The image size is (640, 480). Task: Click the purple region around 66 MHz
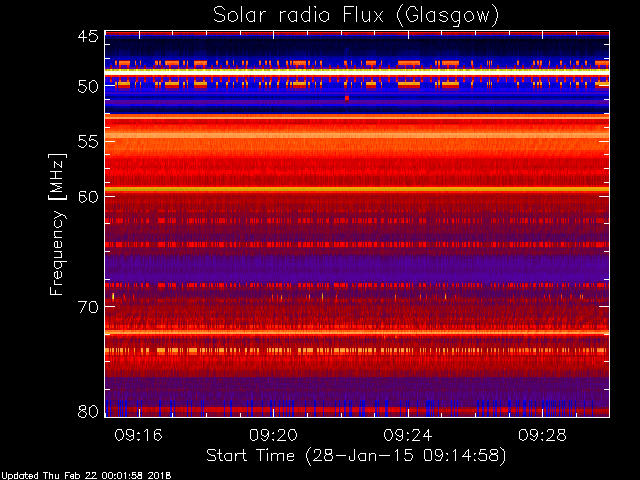[357, 264]
